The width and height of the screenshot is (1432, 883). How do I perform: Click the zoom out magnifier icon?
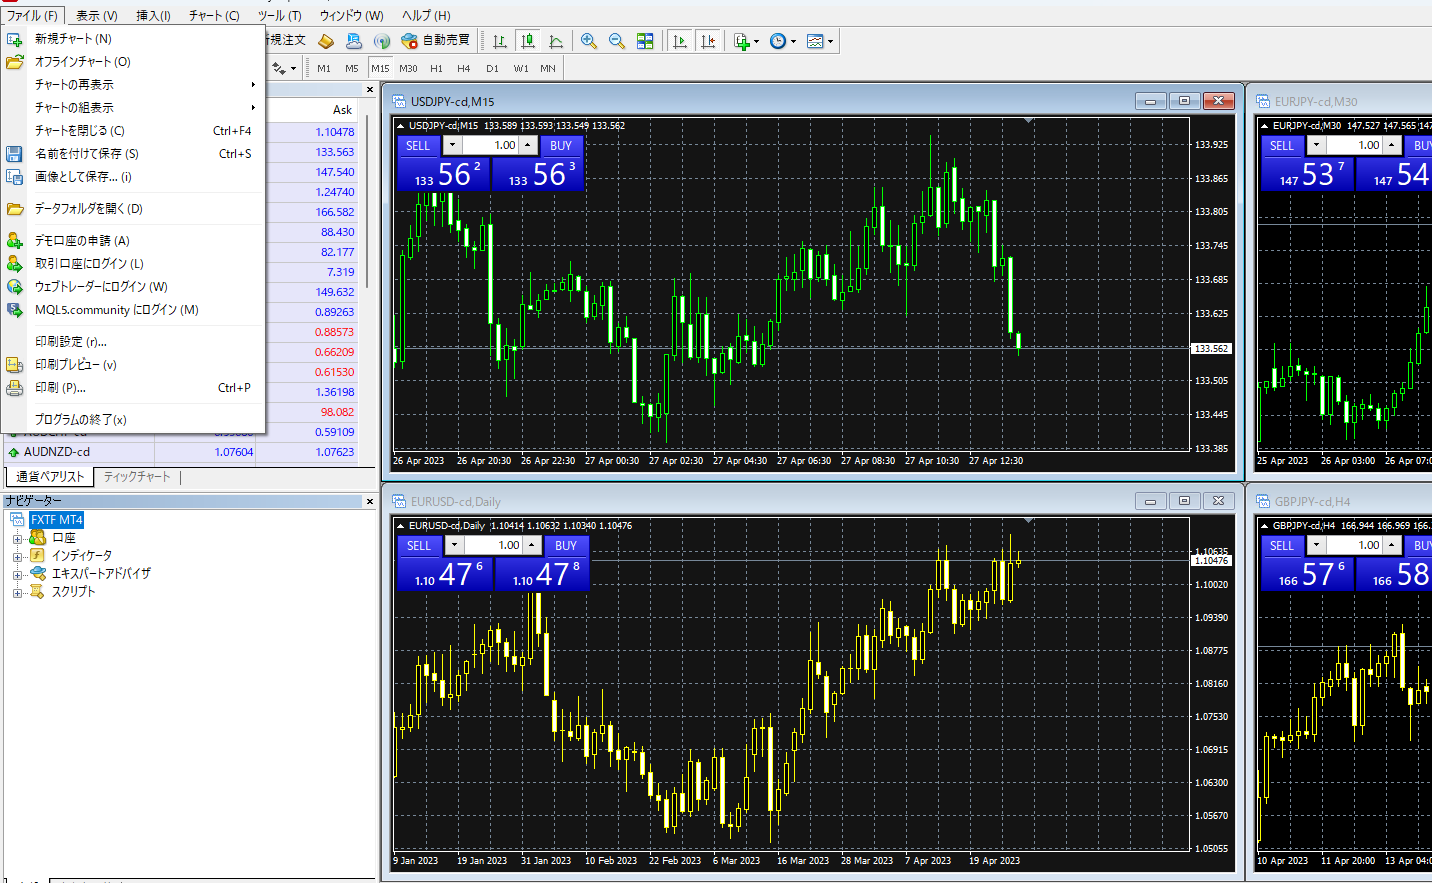[617, 41]
